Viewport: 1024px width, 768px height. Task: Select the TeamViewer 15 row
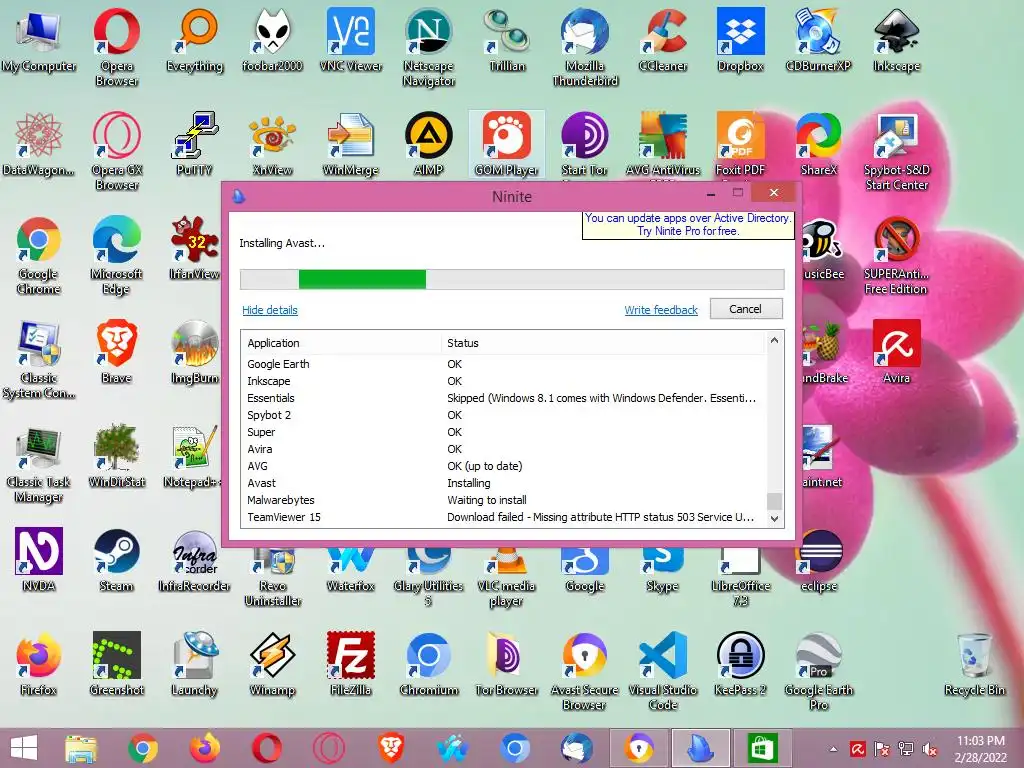coord(503,517)
